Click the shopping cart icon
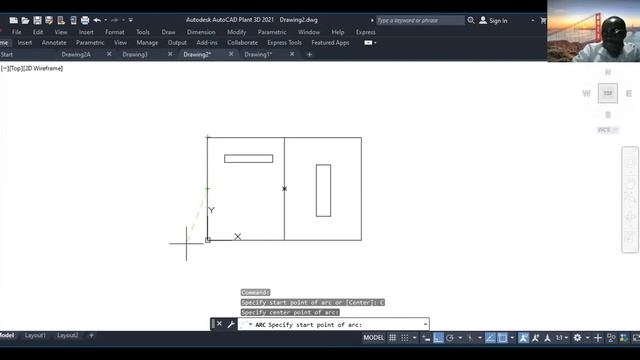Screen dimensions: 640x360 point(543,20)
